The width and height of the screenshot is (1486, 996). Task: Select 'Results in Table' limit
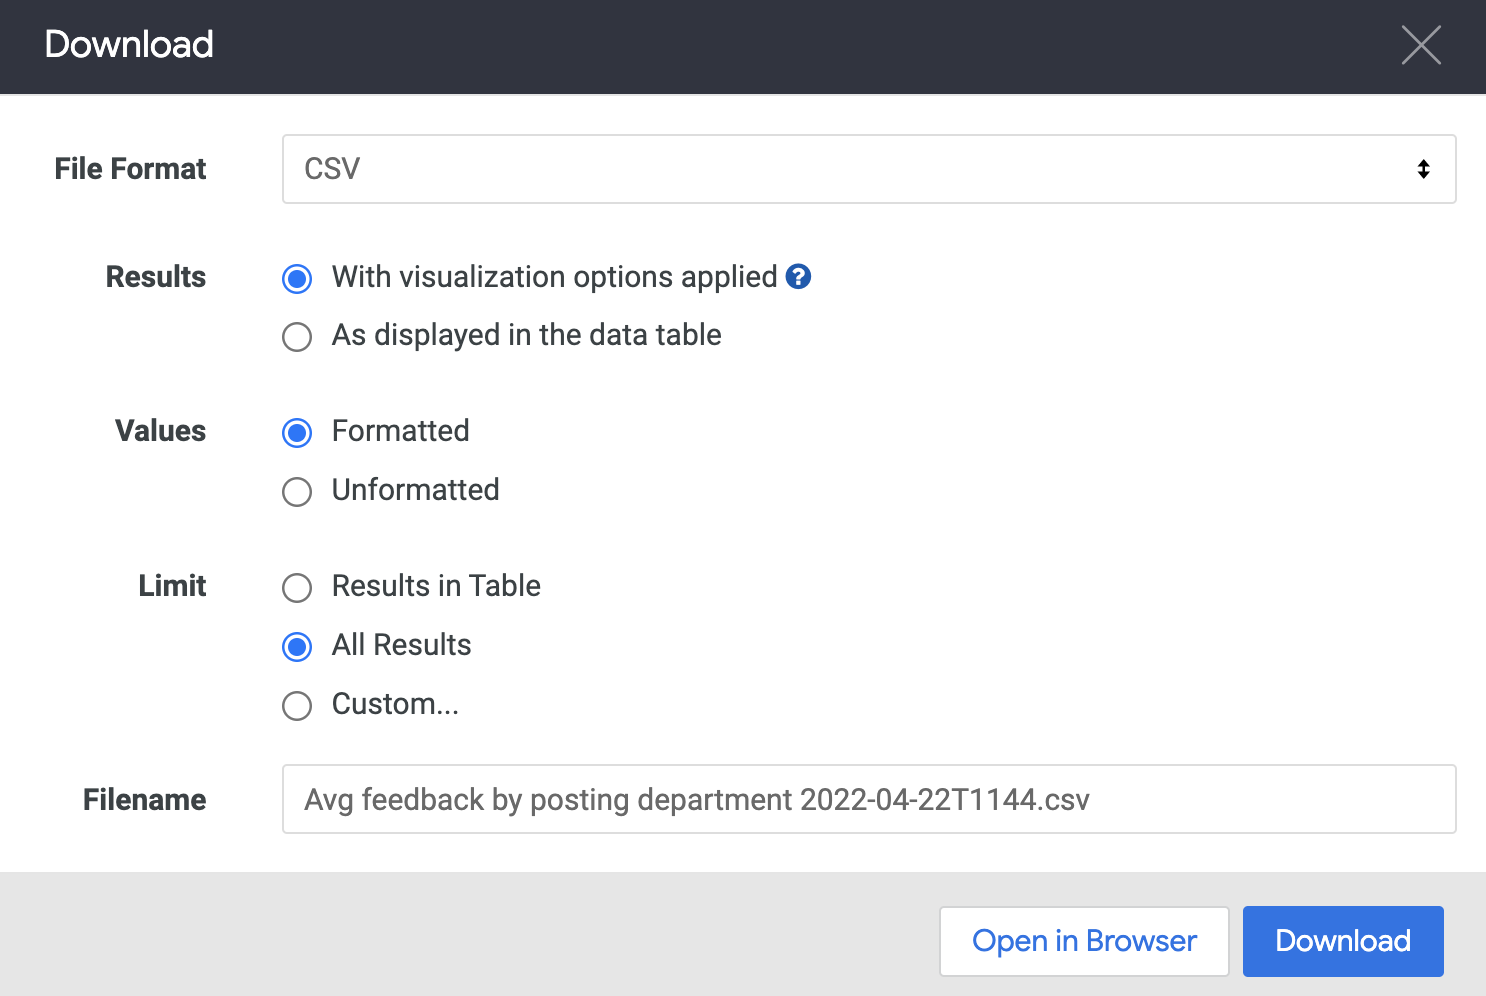tap(296, 588)
